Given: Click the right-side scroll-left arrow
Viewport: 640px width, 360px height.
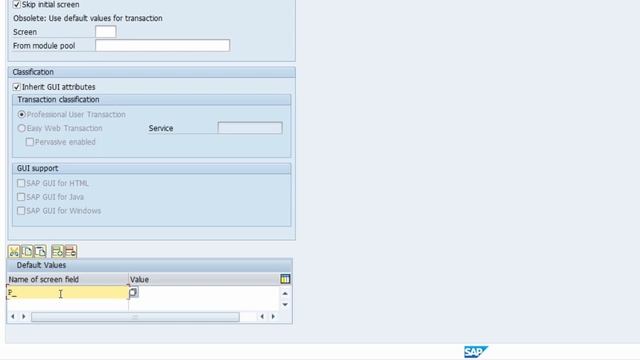Looking at the screenshot, I should [x=262, y=317].
